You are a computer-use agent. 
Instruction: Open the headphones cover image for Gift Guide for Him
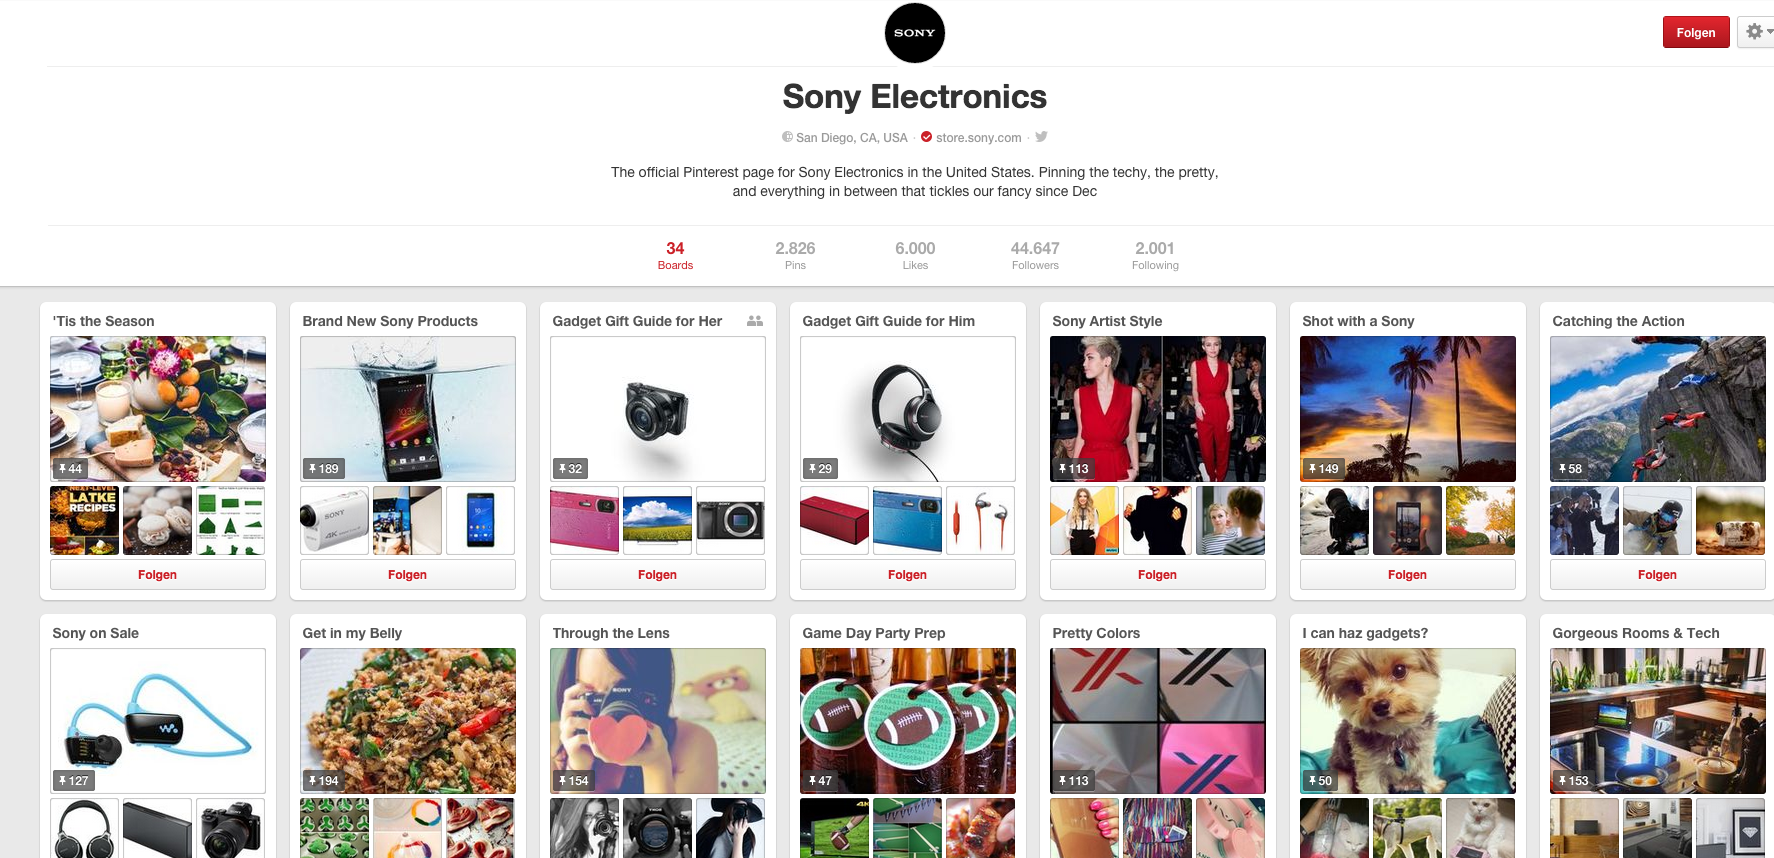[908, 409]
